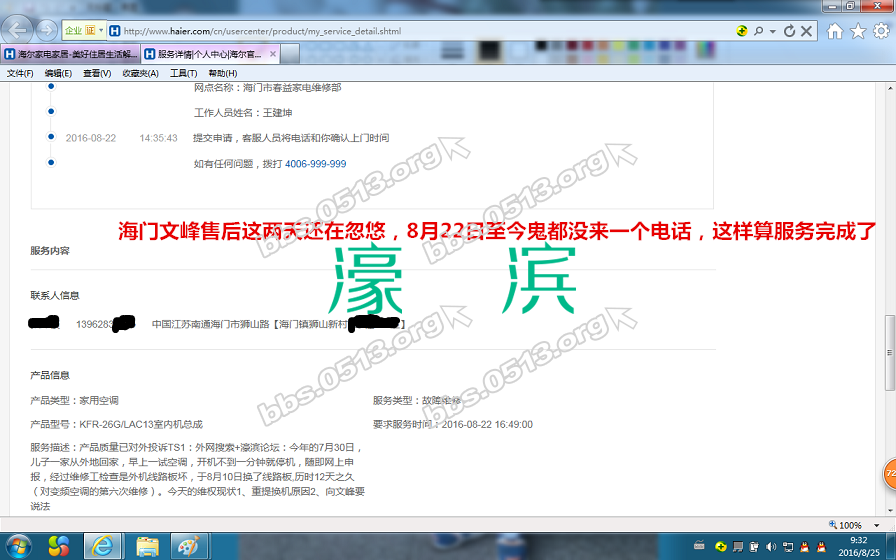896x560 pixels.
Task: Click the 4006-999-999 phone link
Action: (315, 164)
